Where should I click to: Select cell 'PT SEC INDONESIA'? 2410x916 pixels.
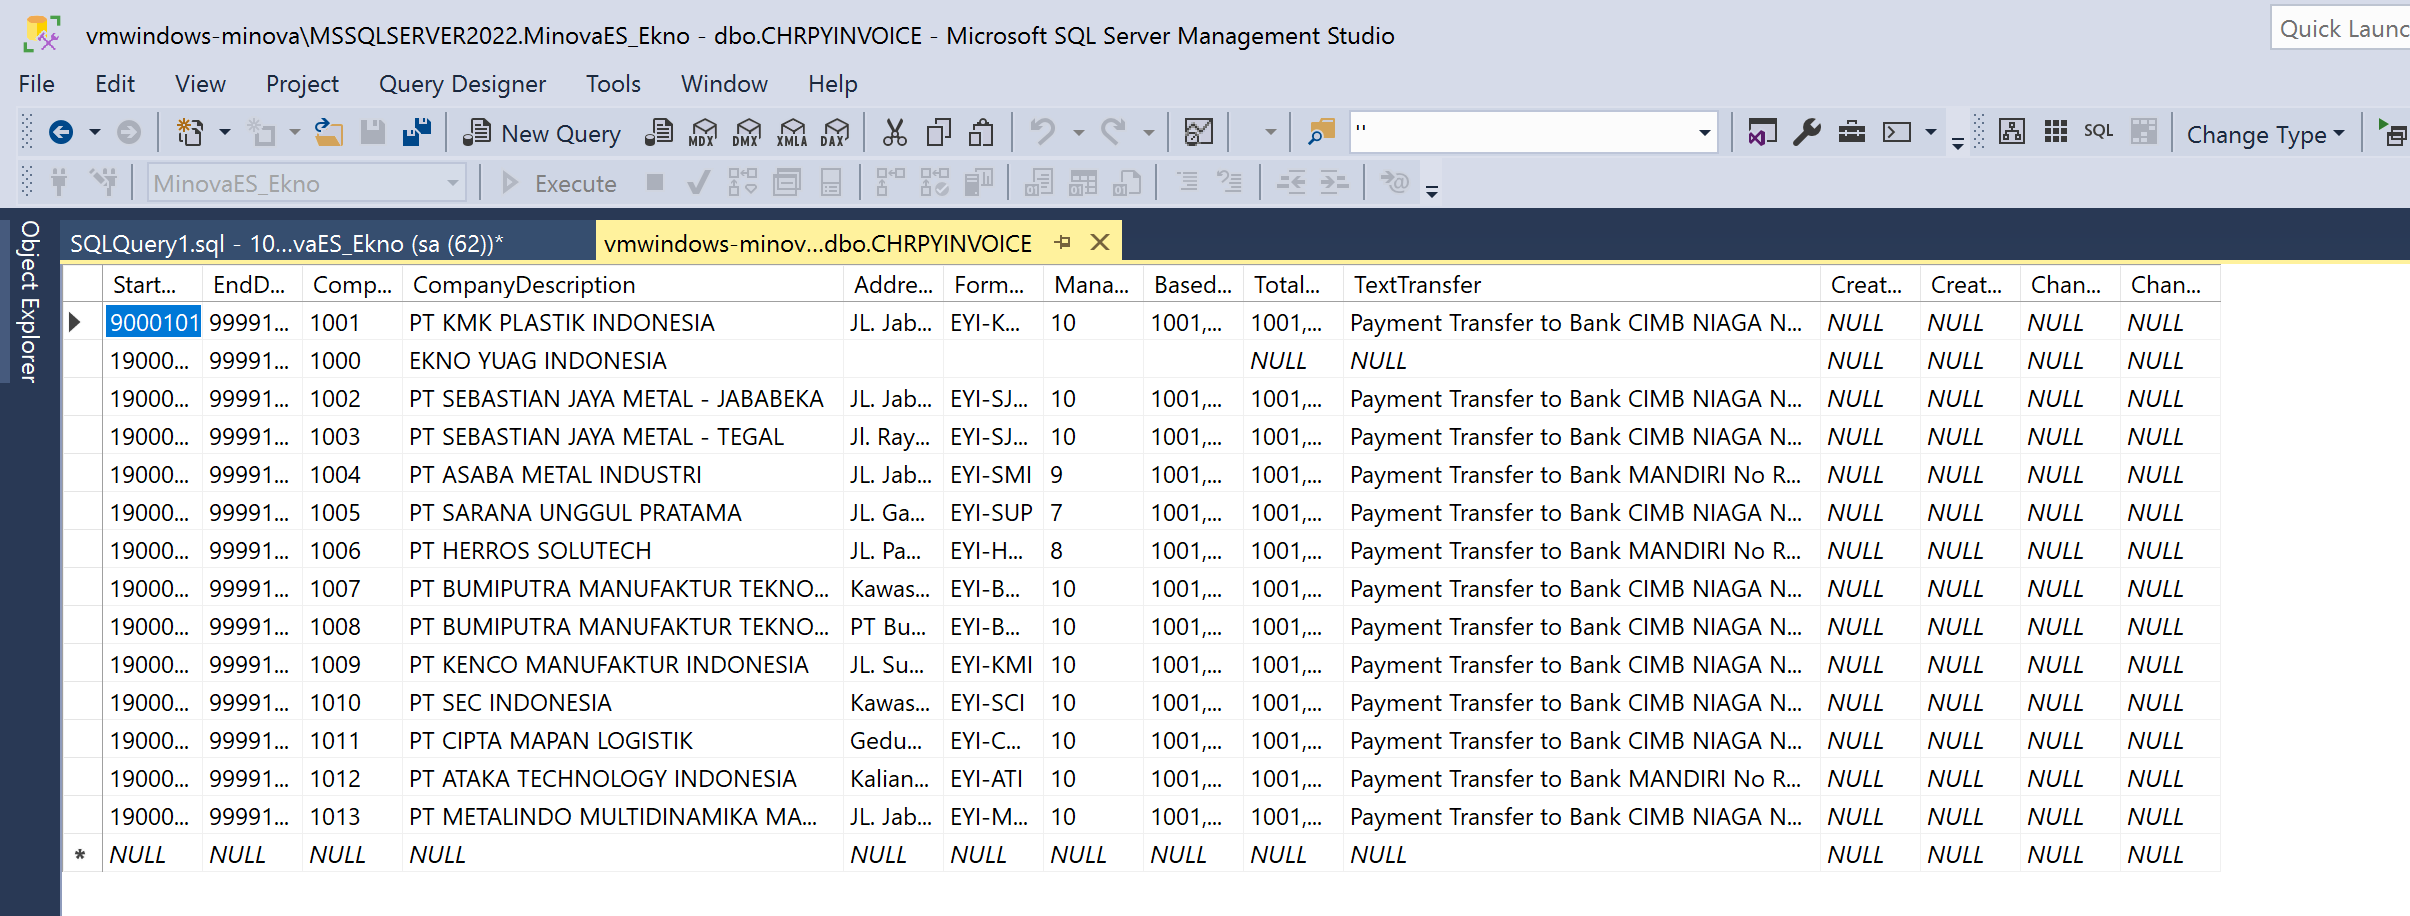(623, 703)
